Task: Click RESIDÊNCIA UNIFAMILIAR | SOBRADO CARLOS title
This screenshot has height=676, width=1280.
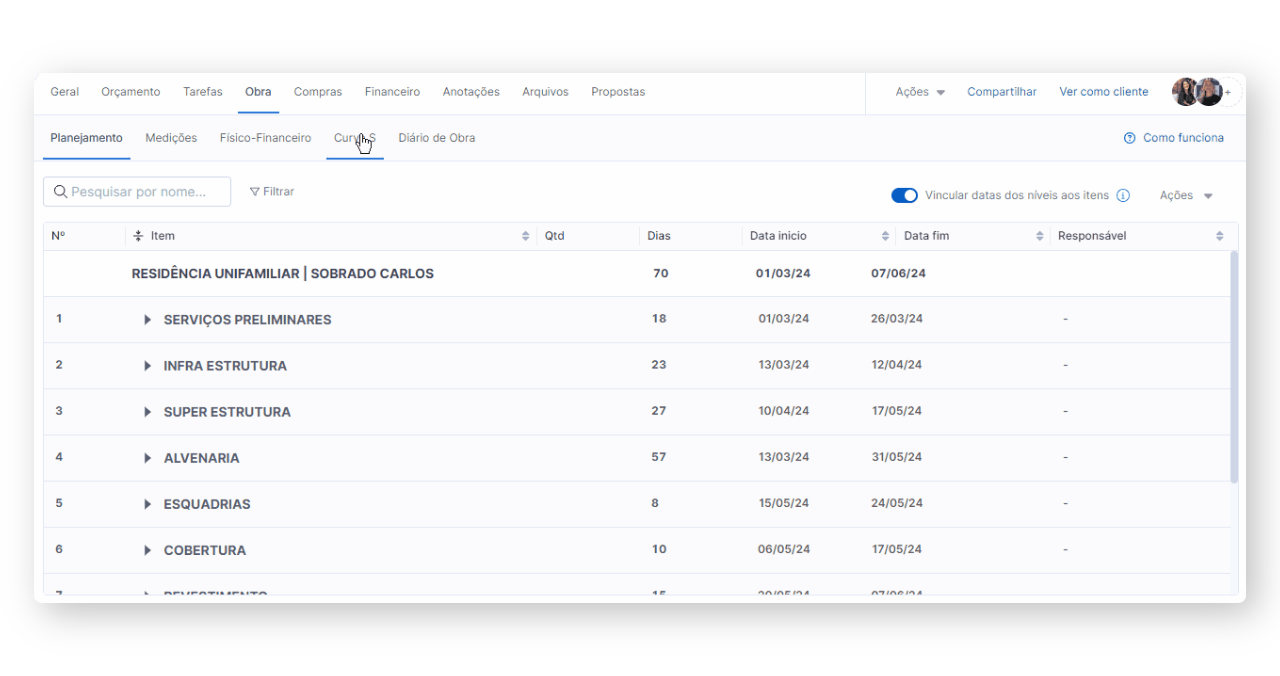Action: coord(283,274)
